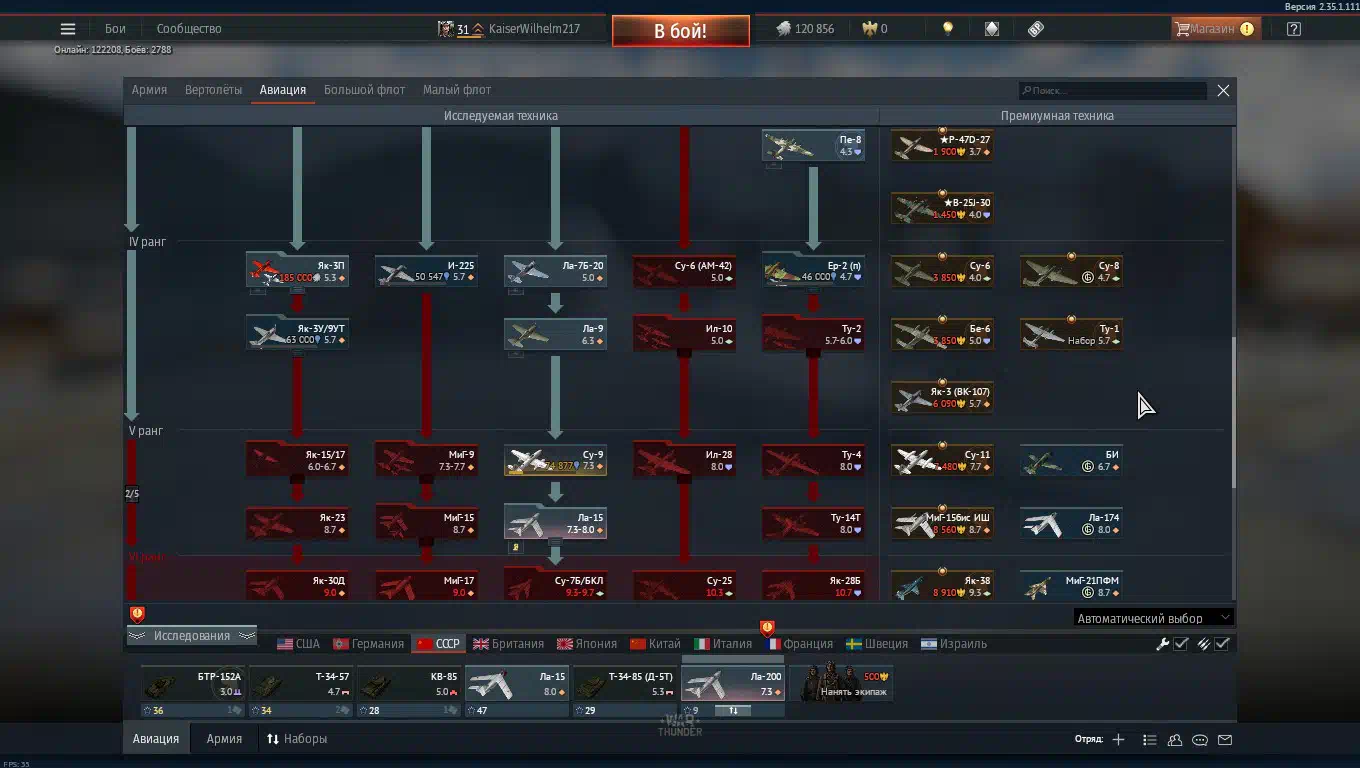Click the golden eagles balance icon
This screenshot has width=1360, height=768.
(869, 29)
